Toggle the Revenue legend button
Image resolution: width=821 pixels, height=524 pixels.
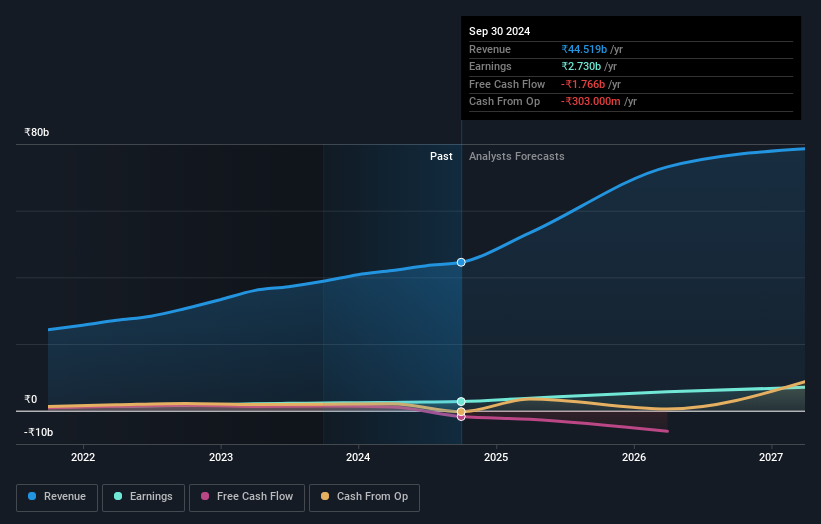[x=57, y=497]
